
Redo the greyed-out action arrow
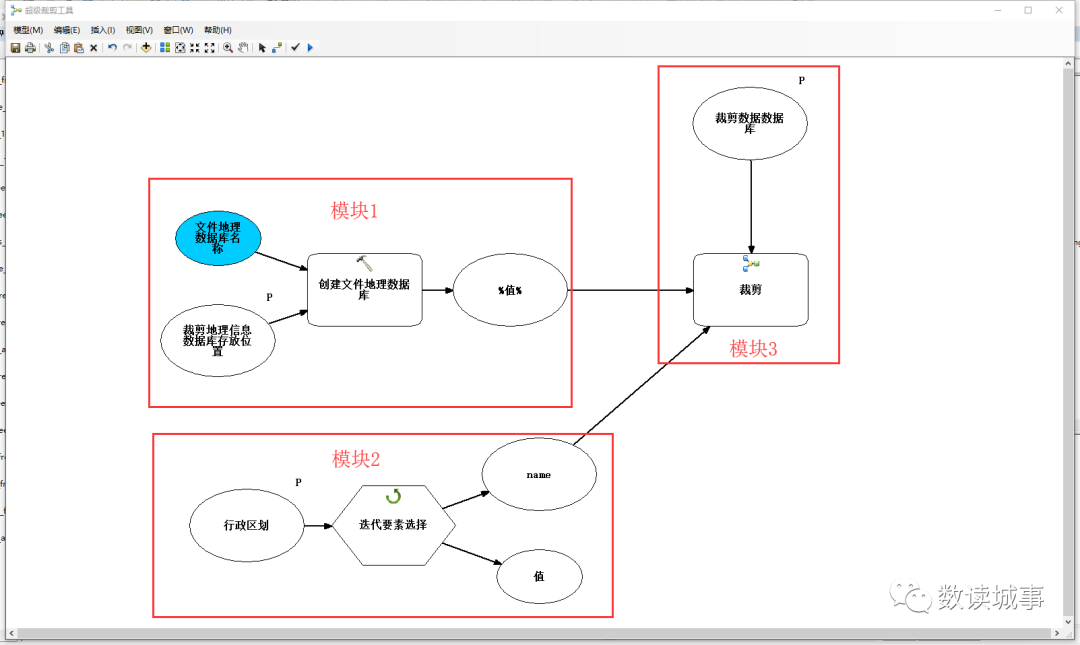(x=127, y=48)
